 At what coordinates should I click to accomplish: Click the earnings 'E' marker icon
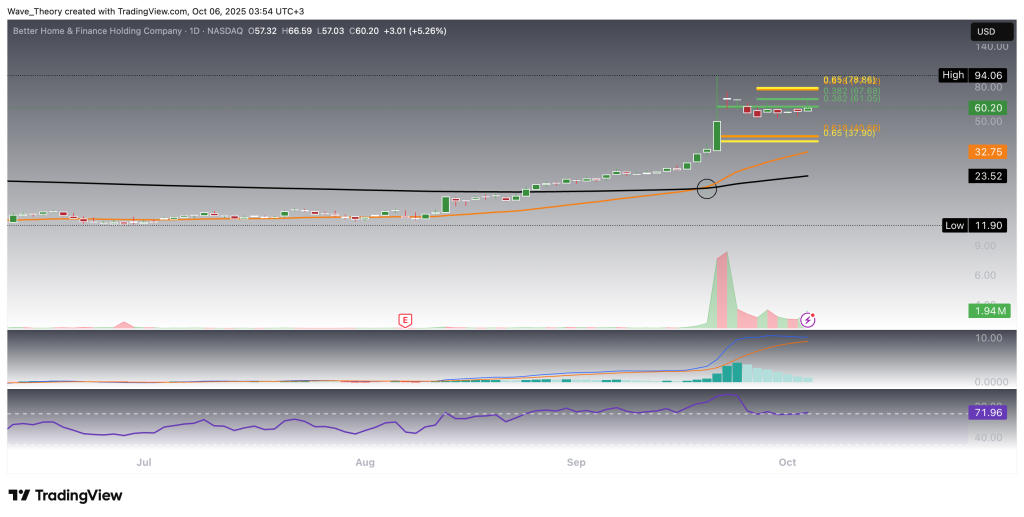[x=405, y=320]
